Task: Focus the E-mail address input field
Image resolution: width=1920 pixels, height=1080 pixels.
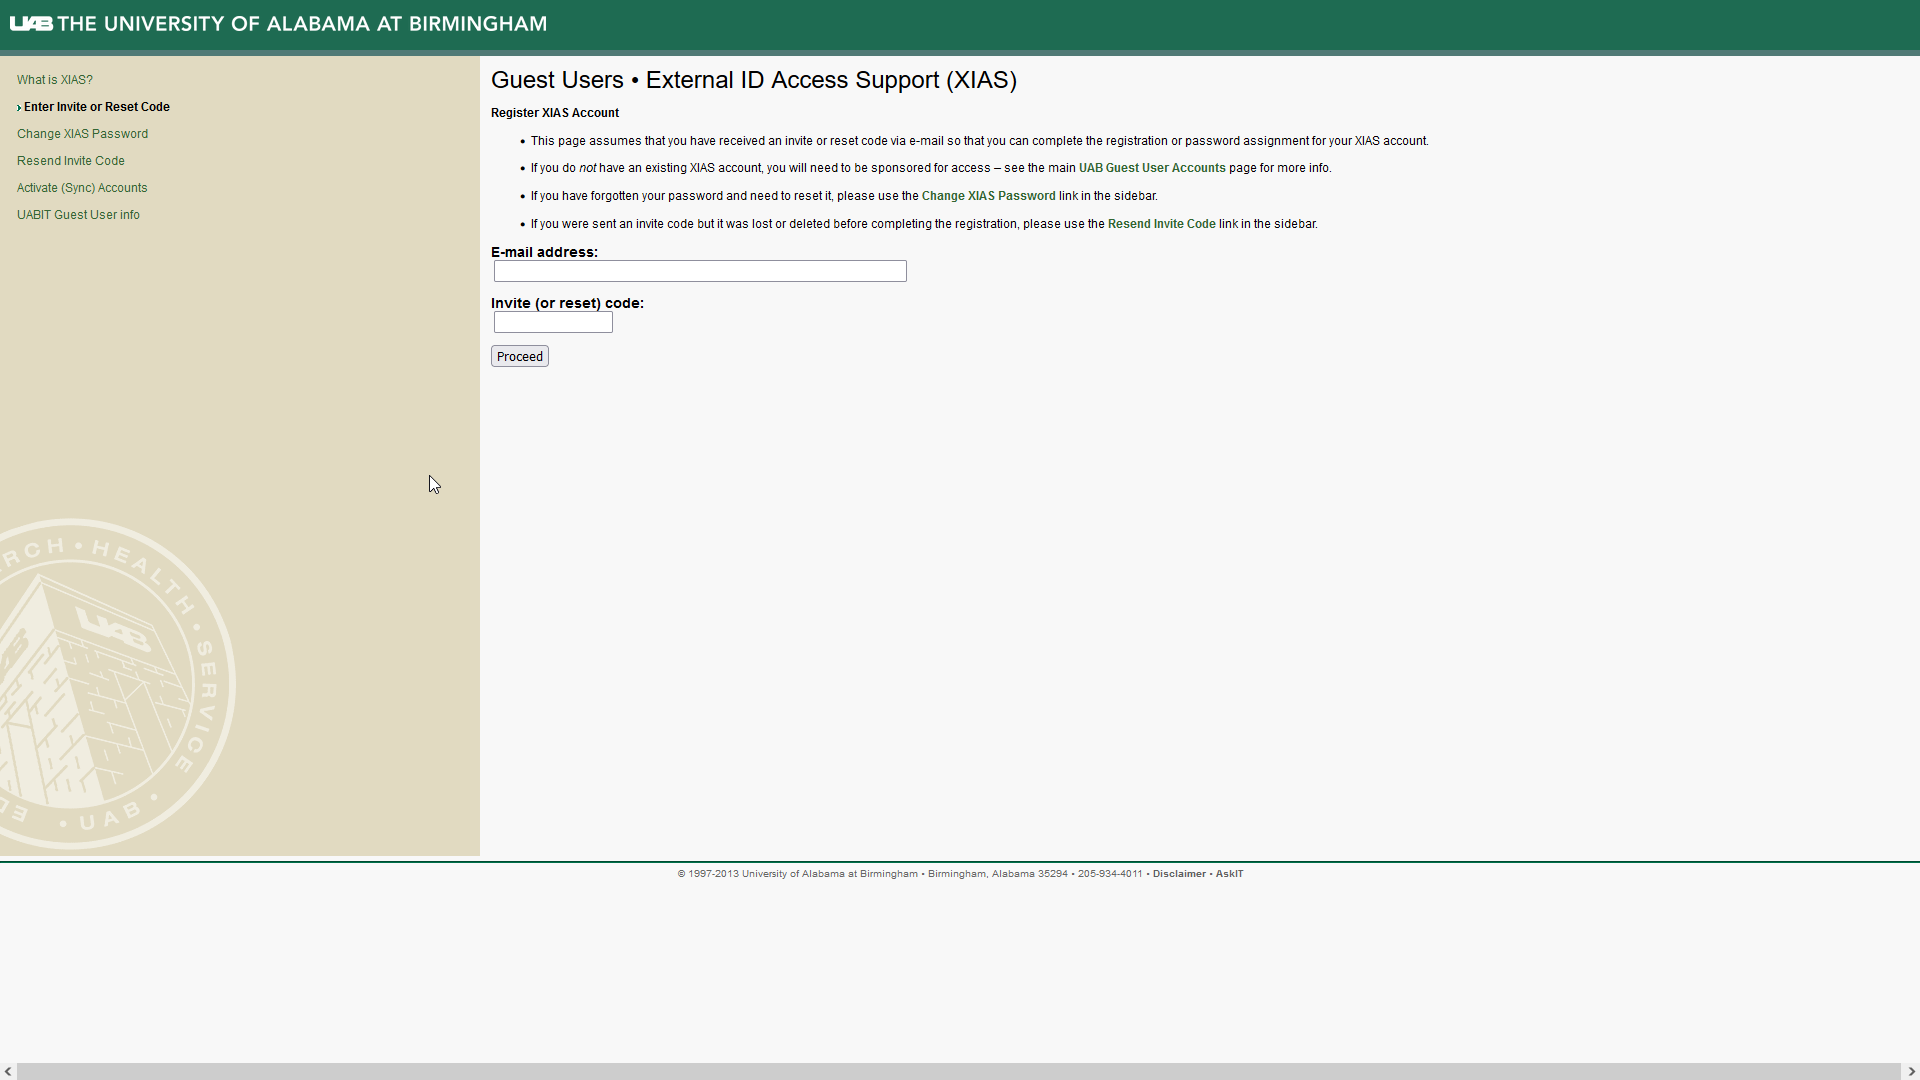Action: click(x=700, y=271)
